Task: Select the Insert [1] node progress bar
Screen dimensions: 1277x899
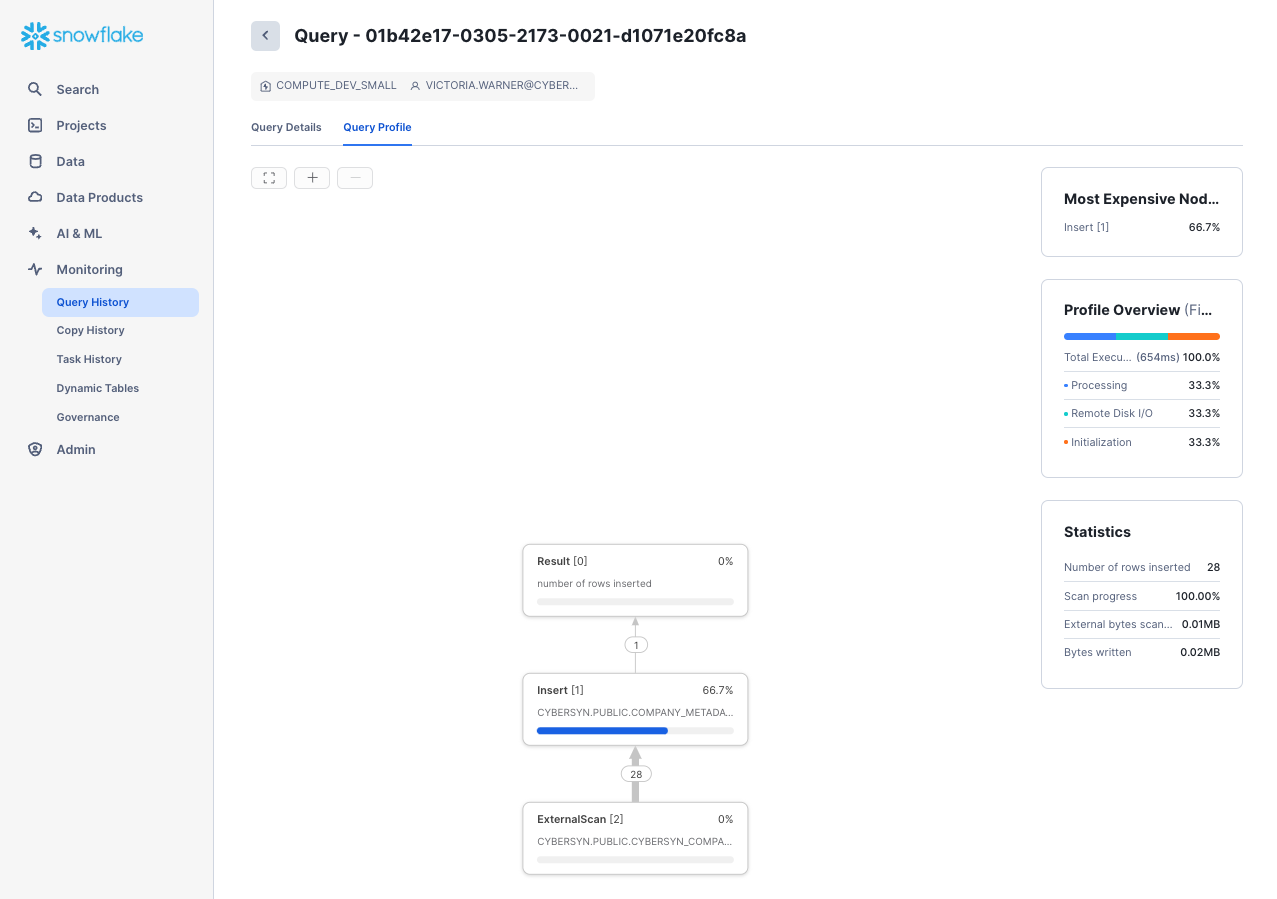Action: coord(634,731)
